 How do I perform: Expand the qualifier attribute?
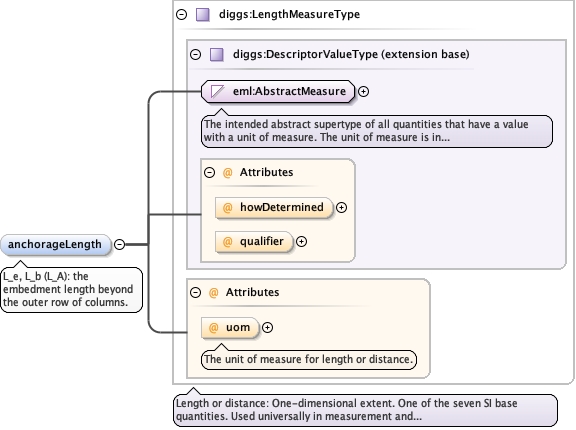coord(301,242)
